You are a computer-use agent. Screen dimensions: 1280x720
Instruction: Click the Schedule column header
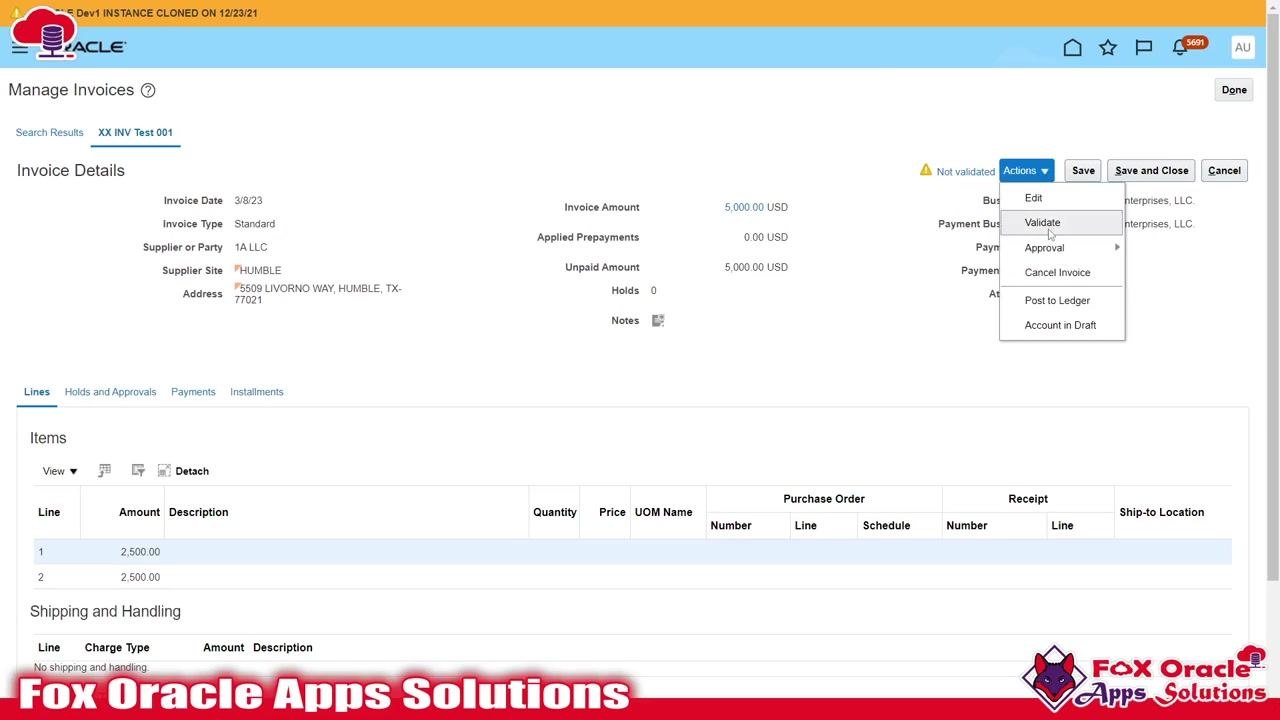(x=886, y=525)
